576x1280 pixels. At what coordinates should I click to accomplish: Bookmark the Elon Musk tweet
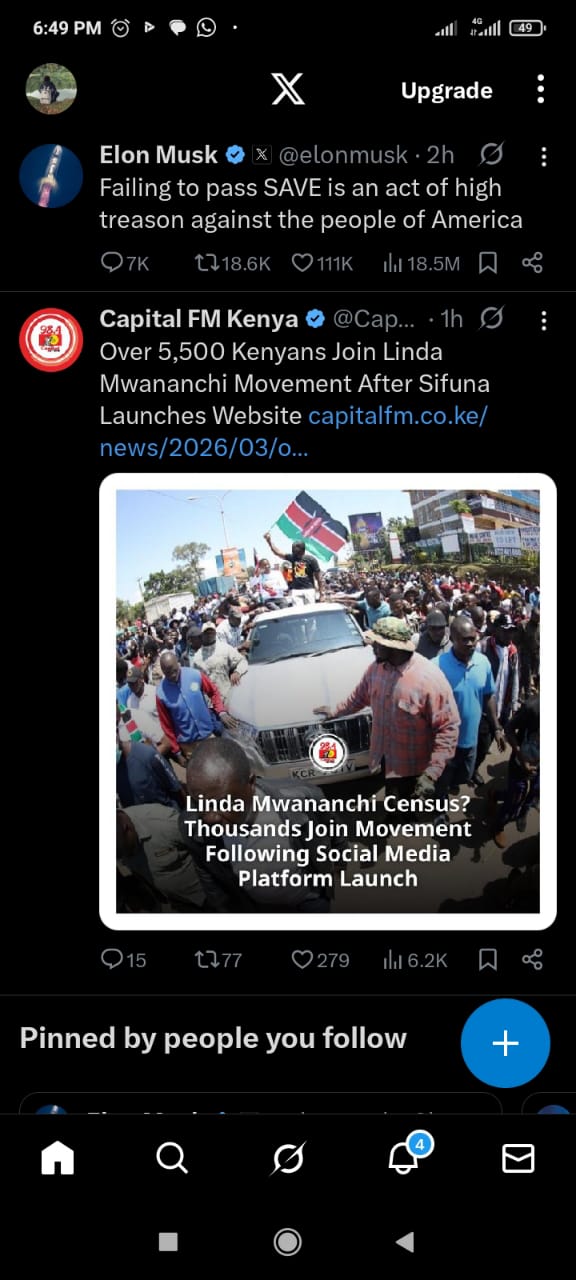coord(488,263)
